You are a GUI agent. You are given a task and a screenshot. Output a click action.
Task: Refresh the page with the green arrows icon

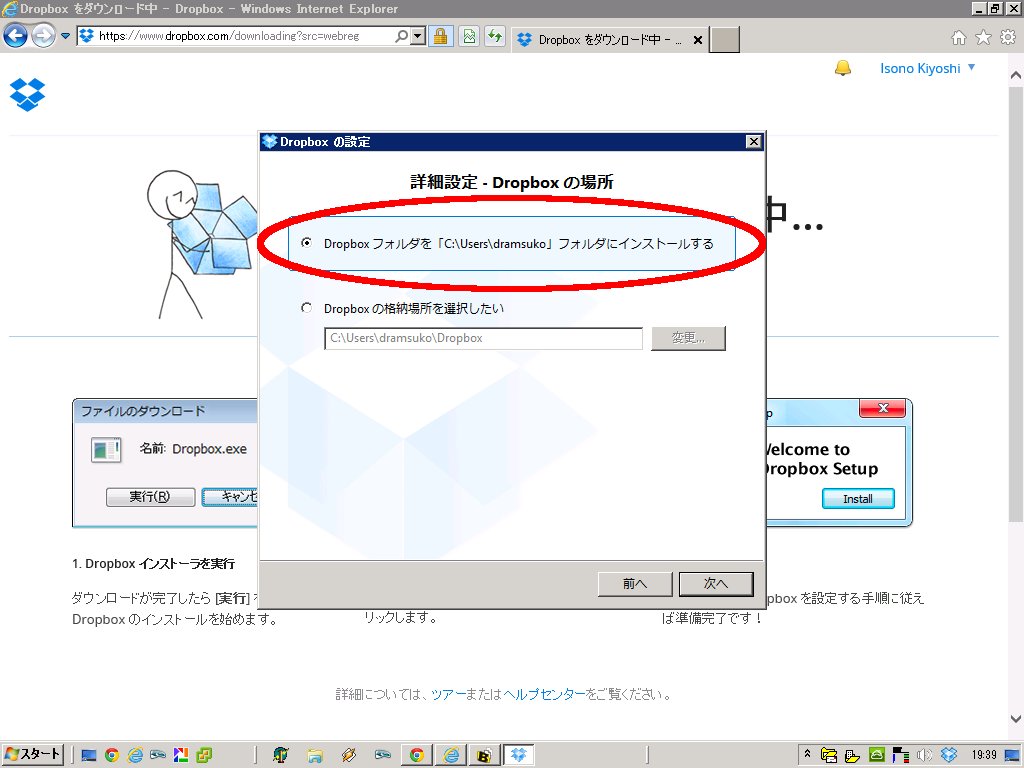(495, 36)
